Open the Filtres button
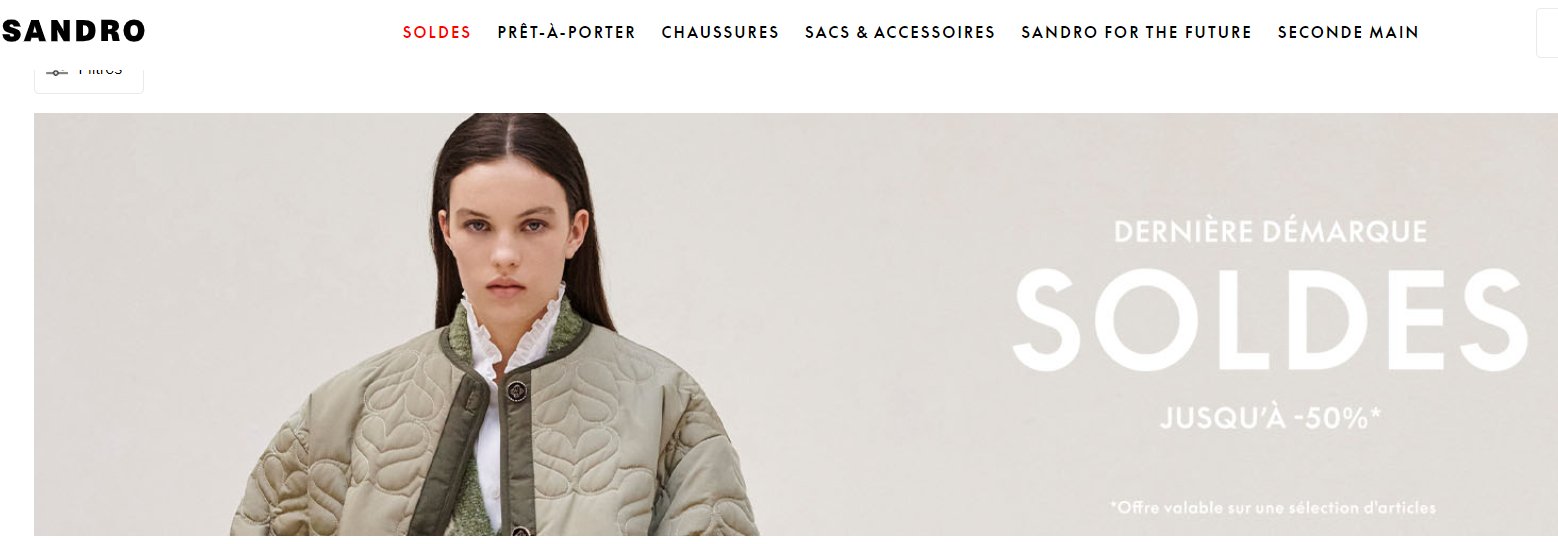1558x544 pixels. [89, 78]
